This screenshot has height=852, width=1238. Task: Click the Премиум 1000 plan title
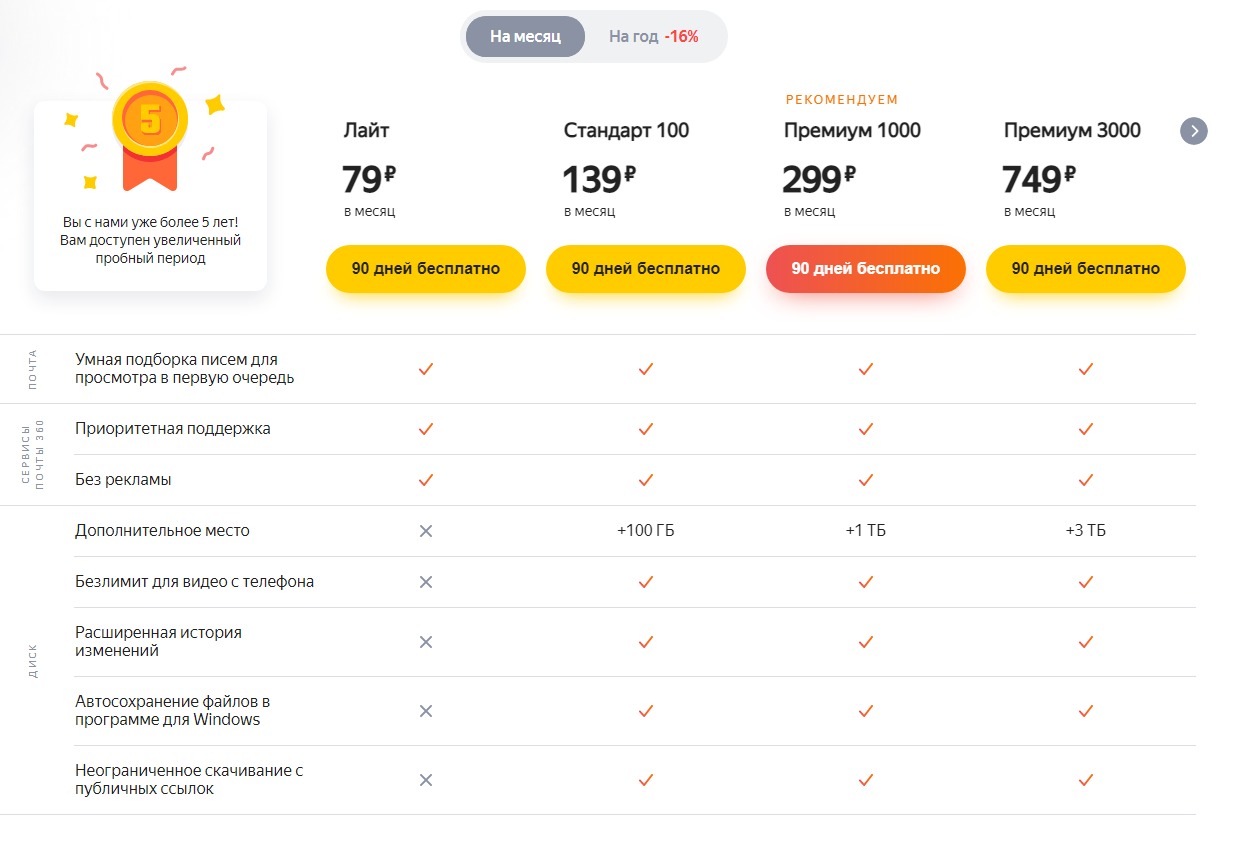[x=852, y=131]
